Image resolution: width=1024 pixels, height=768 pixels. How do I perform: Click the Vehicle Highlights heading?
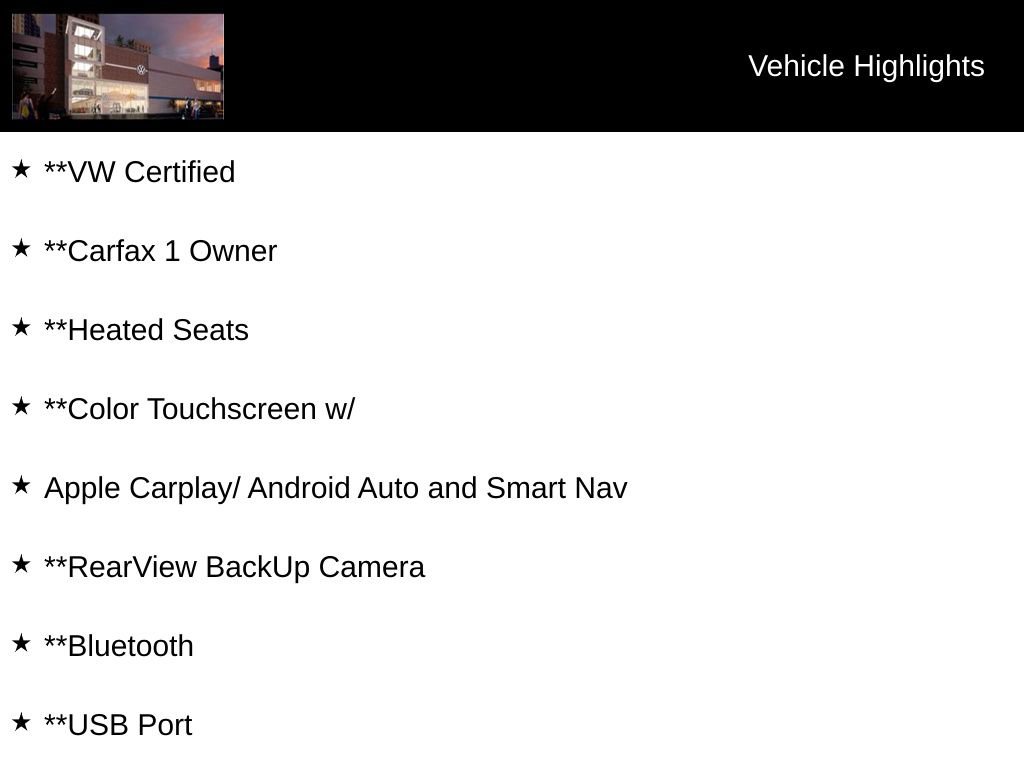coord(866,66)
